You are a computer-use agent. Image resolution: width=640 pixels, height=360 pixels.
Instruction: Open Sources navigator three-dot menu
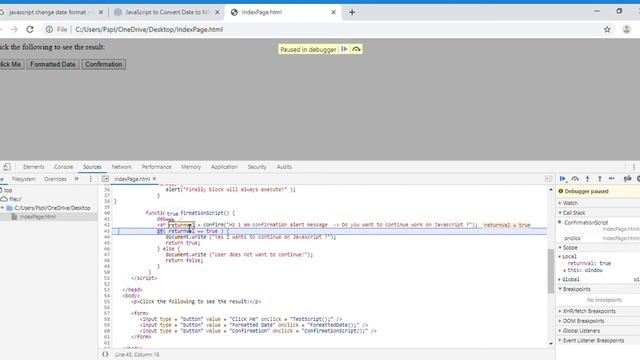(x=90, y=179)
